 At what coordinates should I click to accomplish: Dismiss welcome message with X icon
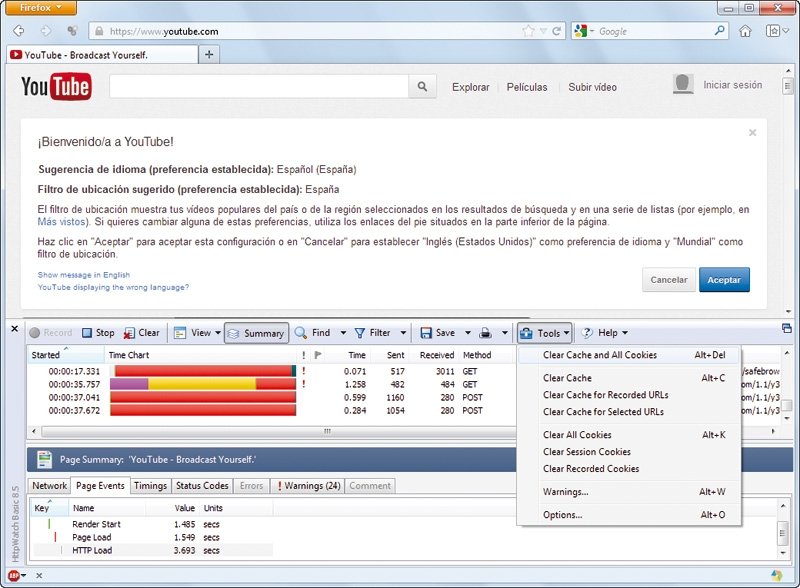tap(752, 133)
